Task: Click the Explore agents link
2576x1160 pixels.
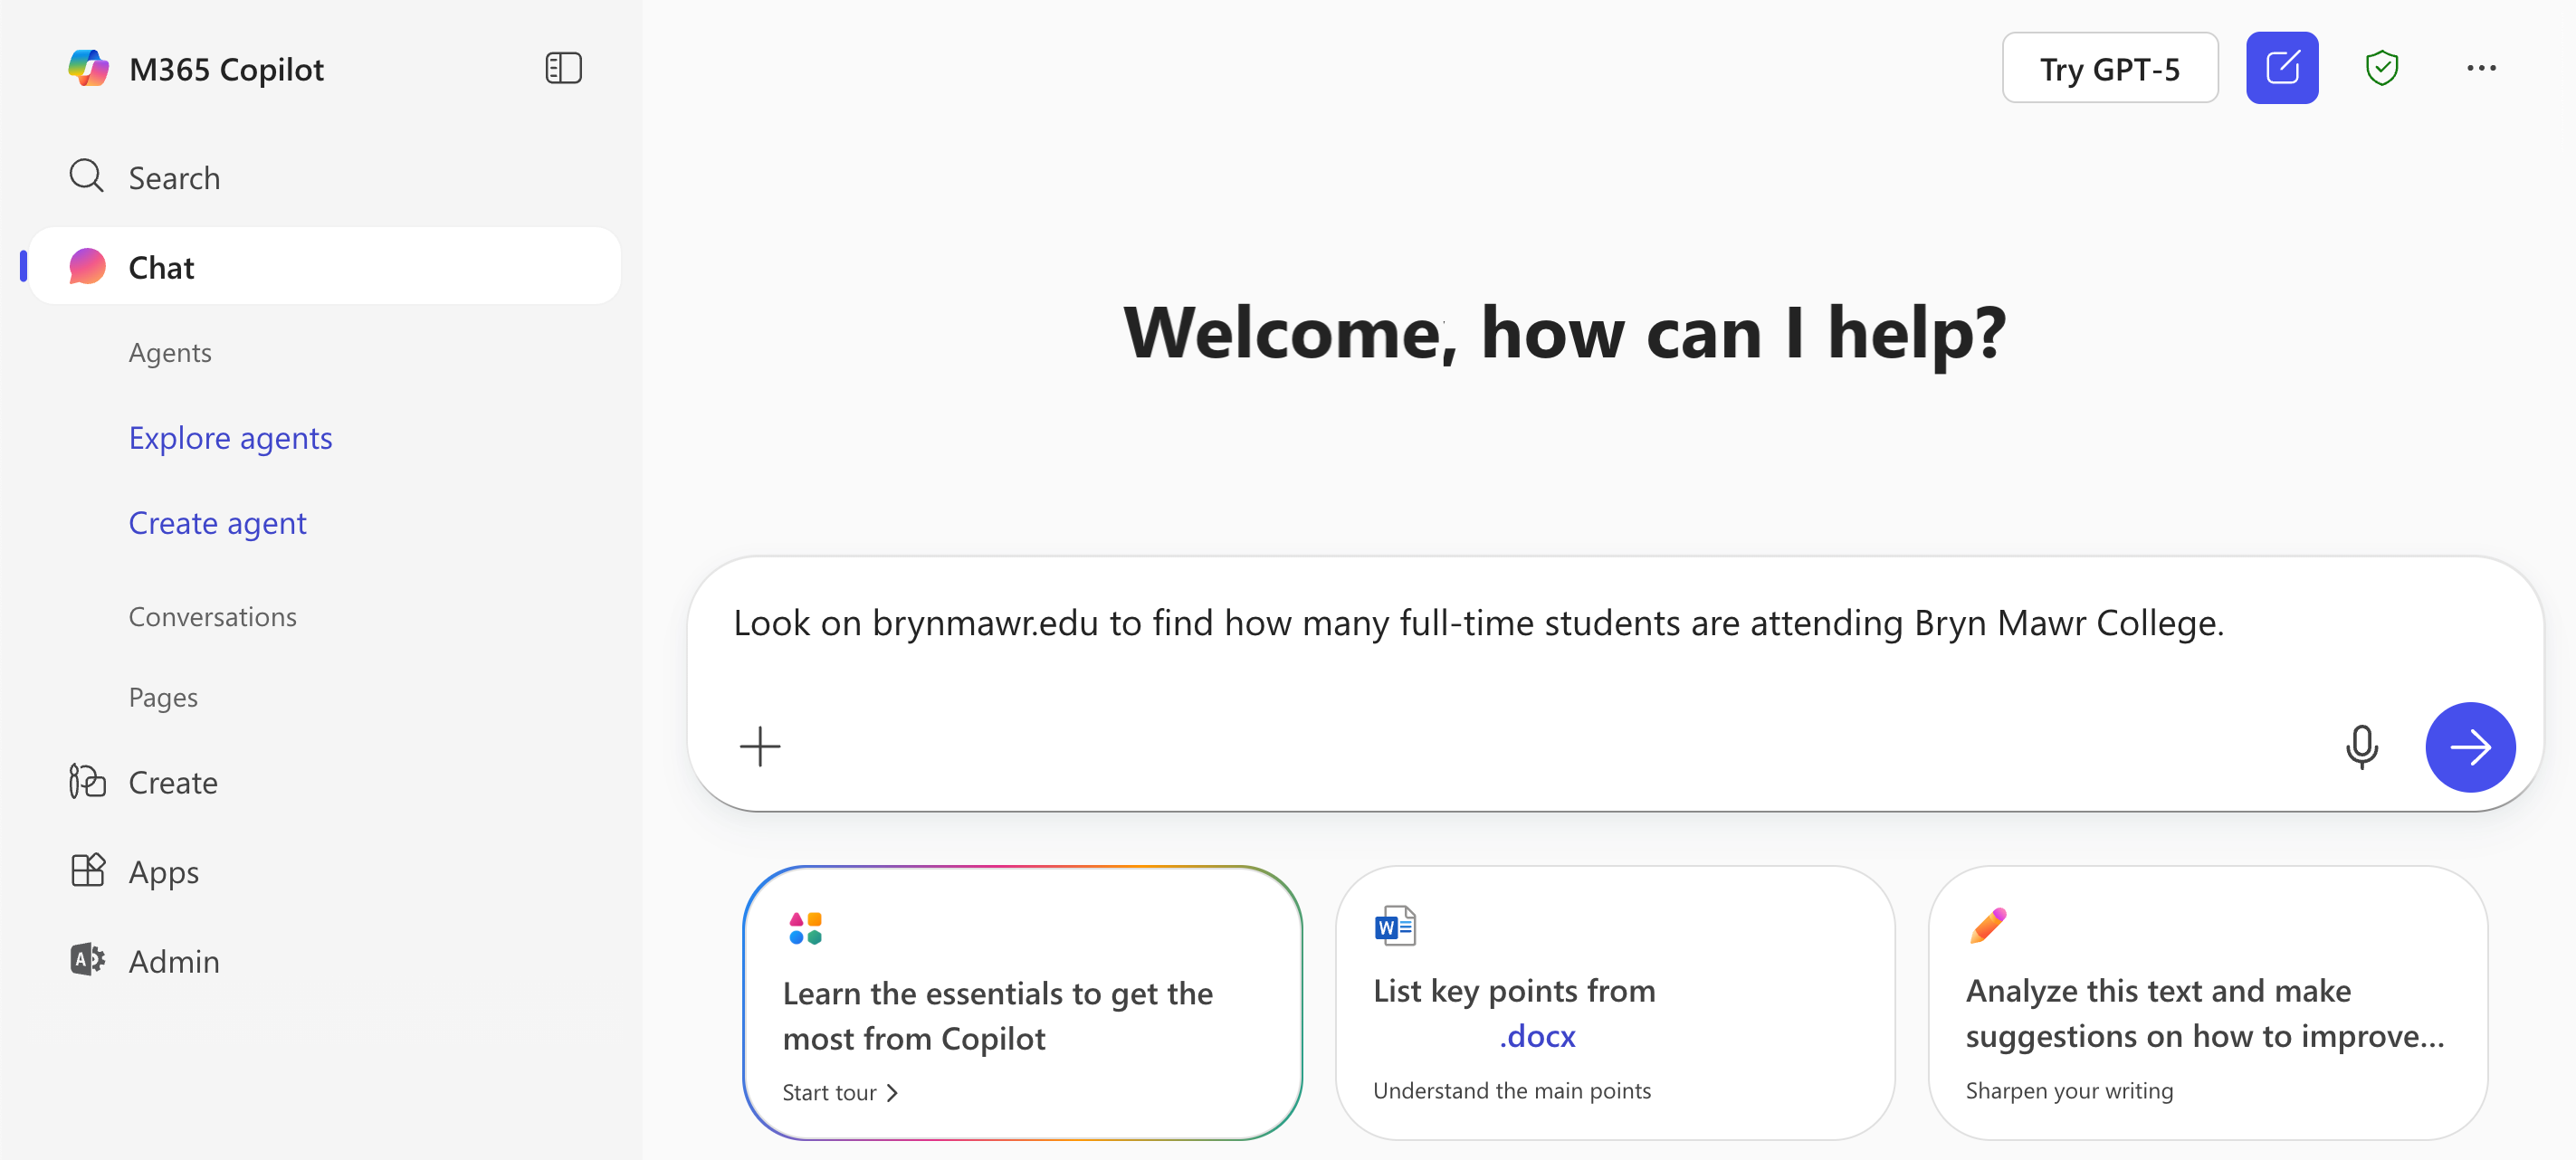Action: (x=230, y=437)
